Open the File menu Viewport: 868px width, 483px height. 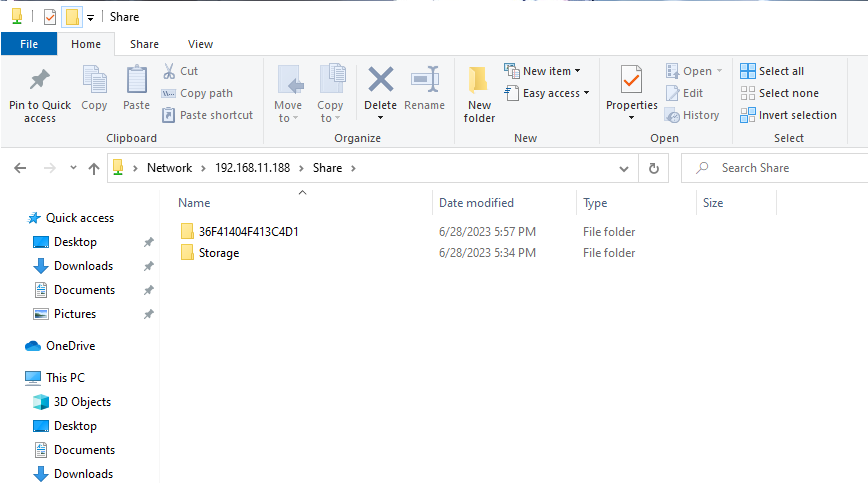pyautogui.click(x=29, y=44)
